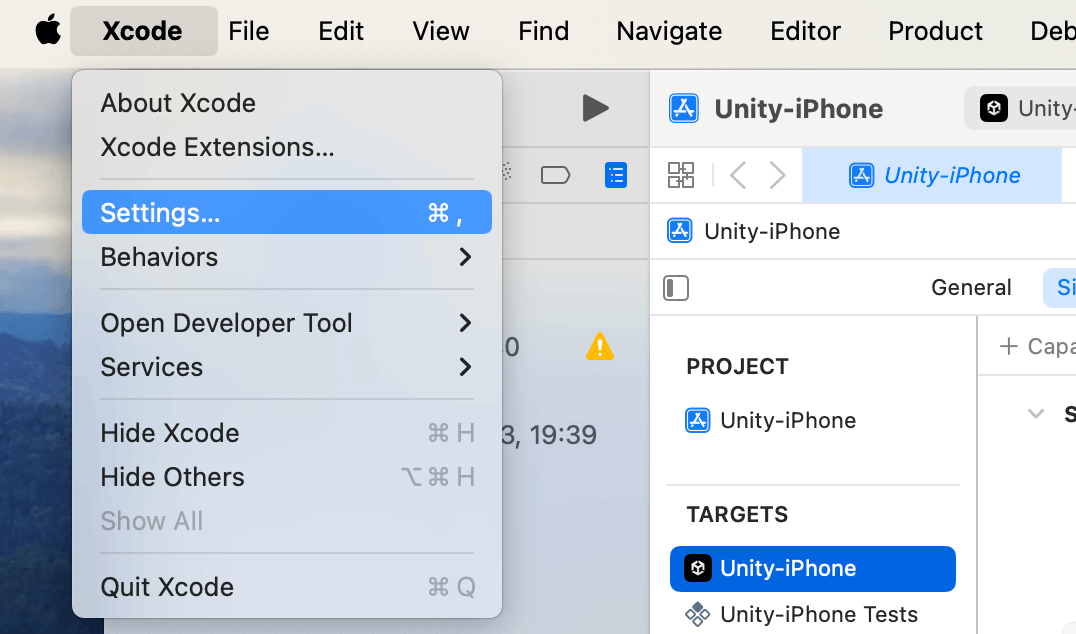Select the report navigator list icon
The image size is (1076, 634).
point(616,175)
